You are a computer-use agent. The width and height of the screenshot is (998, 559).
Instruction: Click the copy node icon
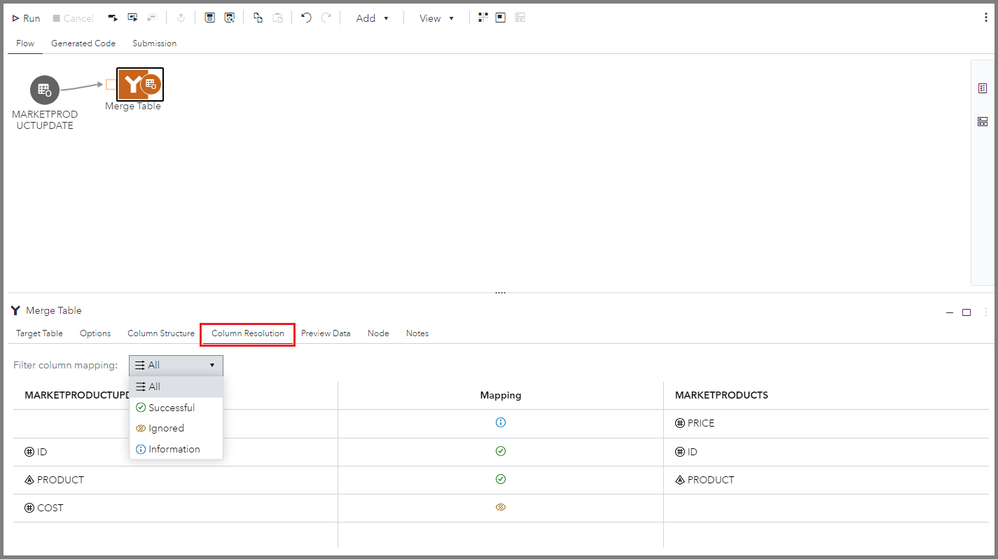[258, 18]
